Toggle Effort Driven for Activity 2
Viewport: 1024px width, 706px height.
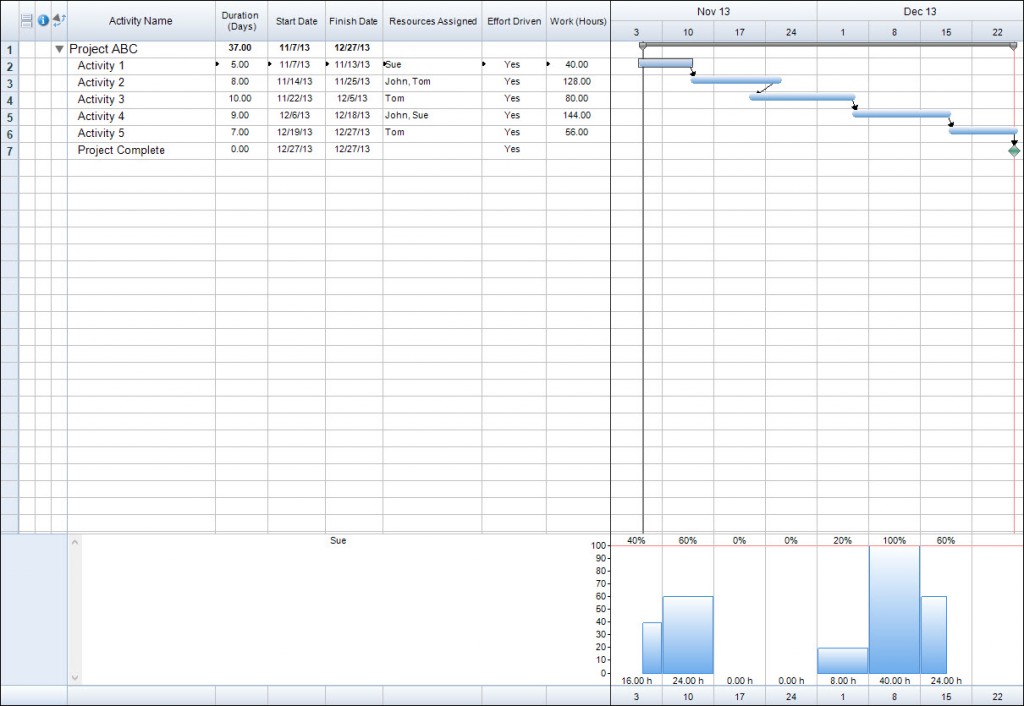point(512,81)
